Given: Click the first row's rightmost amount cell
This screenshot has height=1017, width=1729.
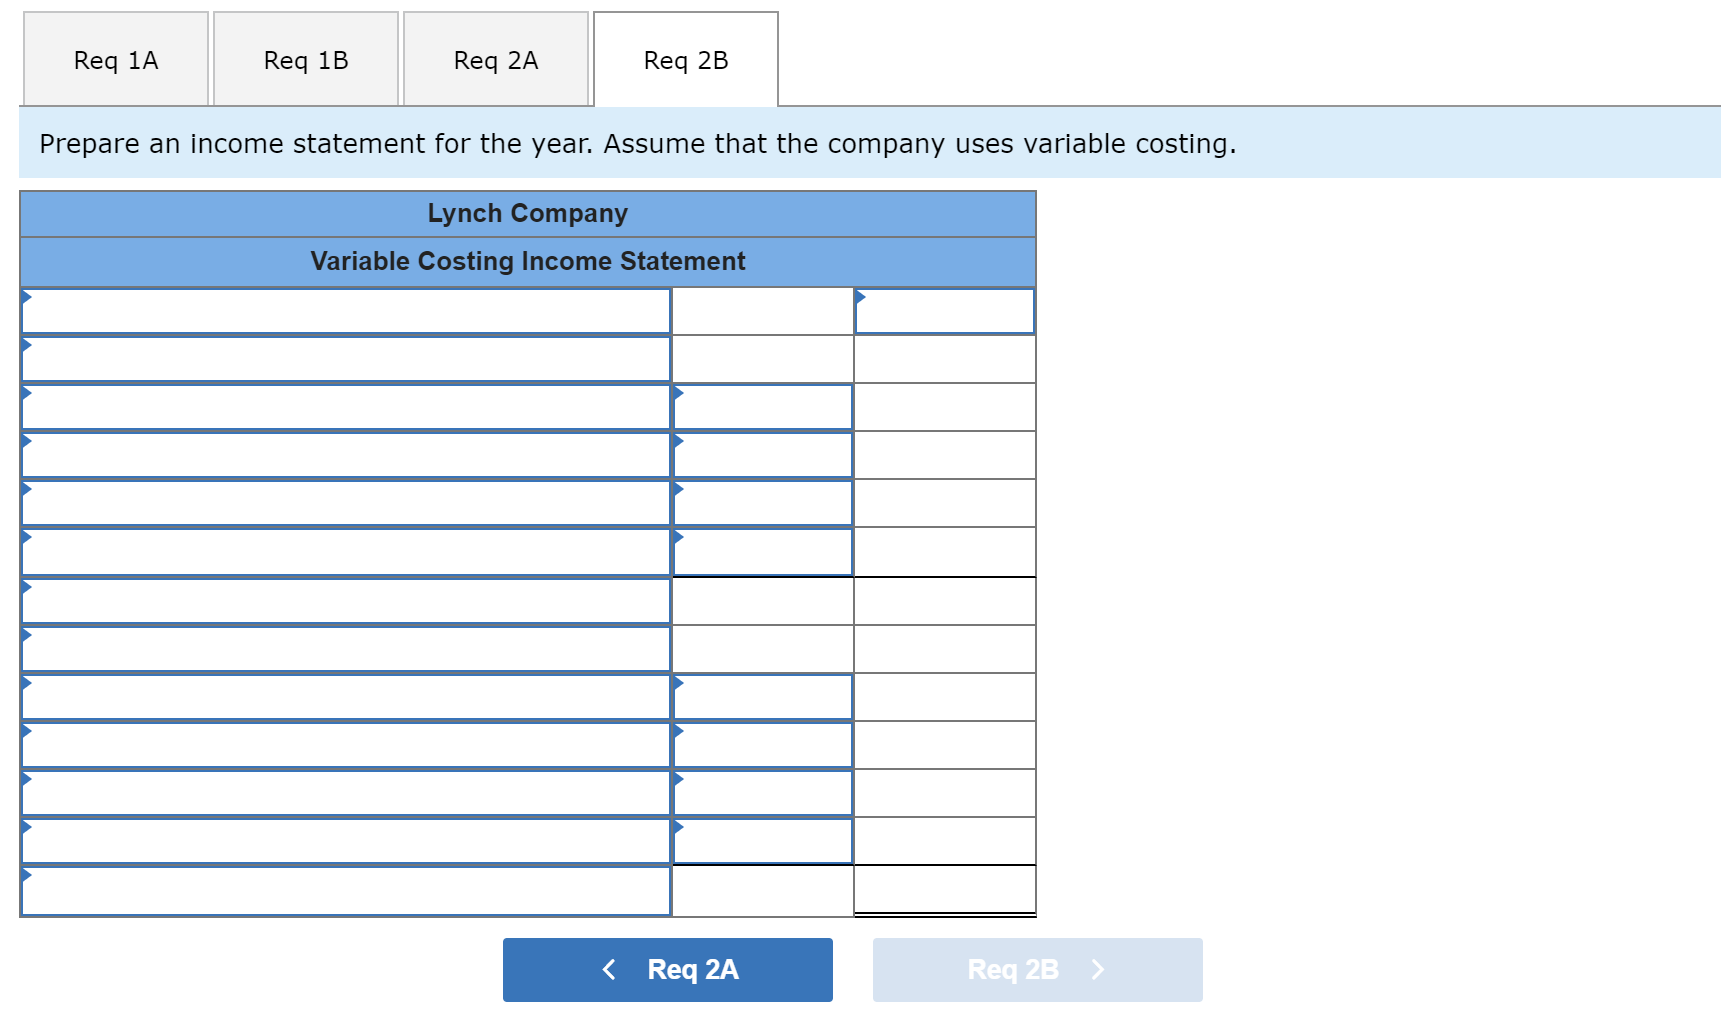Looking at the screenshot, I should click(944, 310).
